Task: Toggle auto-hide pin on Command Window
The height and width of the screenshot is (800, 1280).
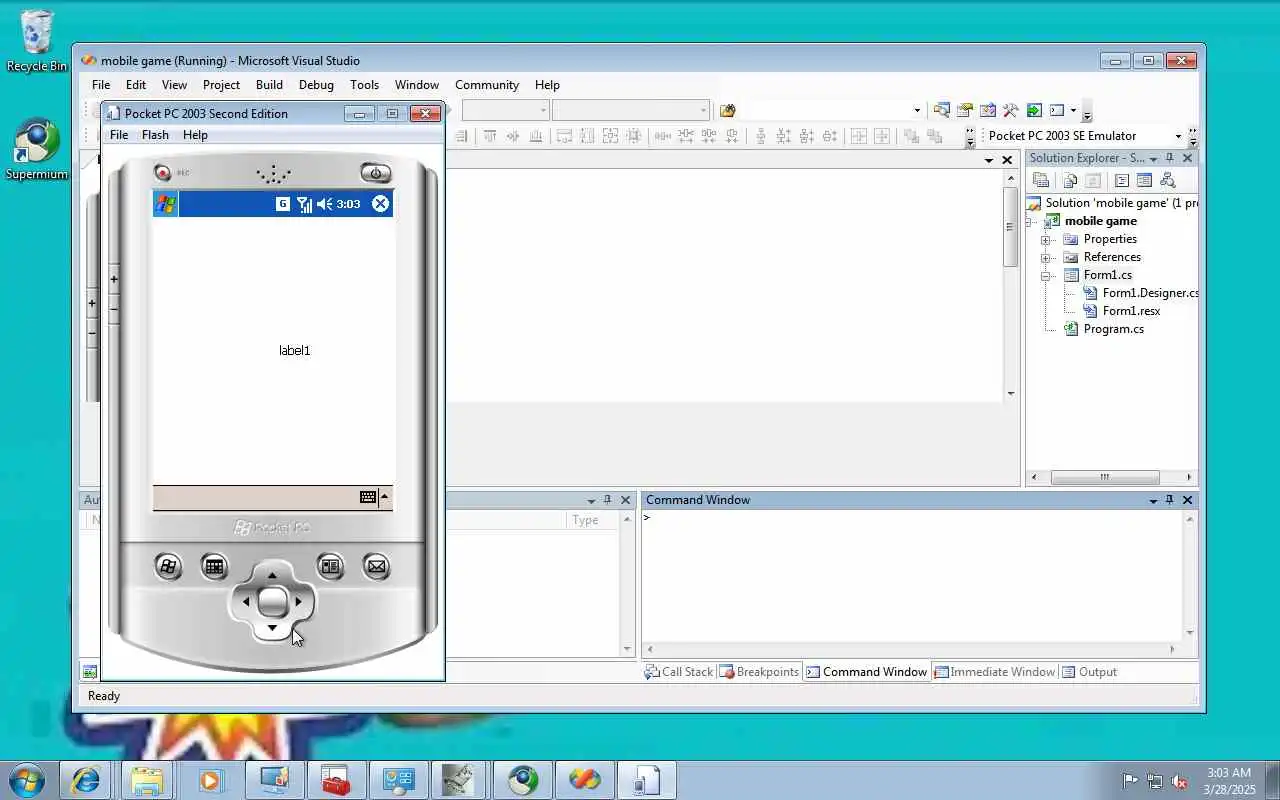Action: pyautogui.click(x=1169, y=500)
